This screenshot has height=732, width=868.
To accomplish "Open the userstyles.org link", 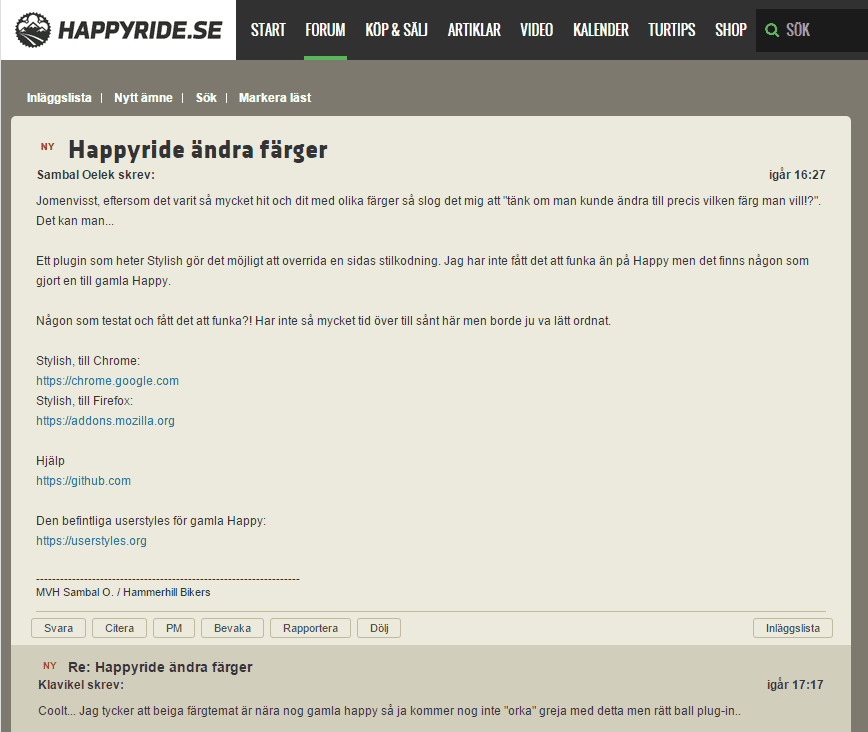I will (91, 541).
